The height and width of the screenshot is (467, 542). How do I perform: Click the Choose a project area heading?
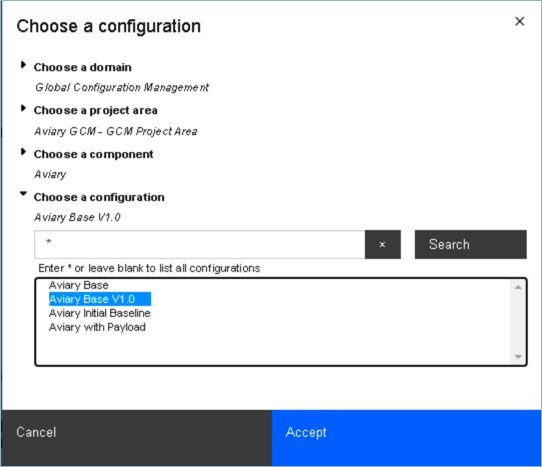click(95, 111)
